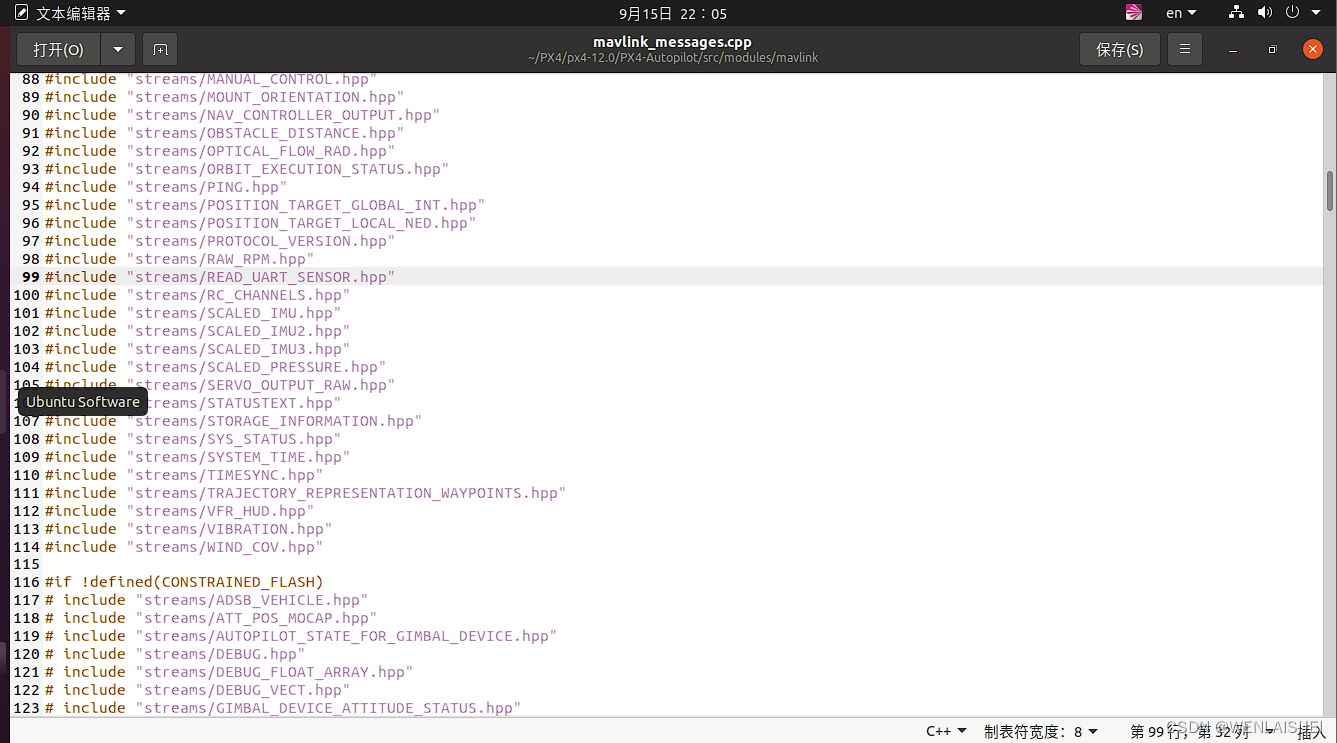This screenshot has width=1337, height=743.
Task: Open the network status icon
Action: (x=1237, y=13)
